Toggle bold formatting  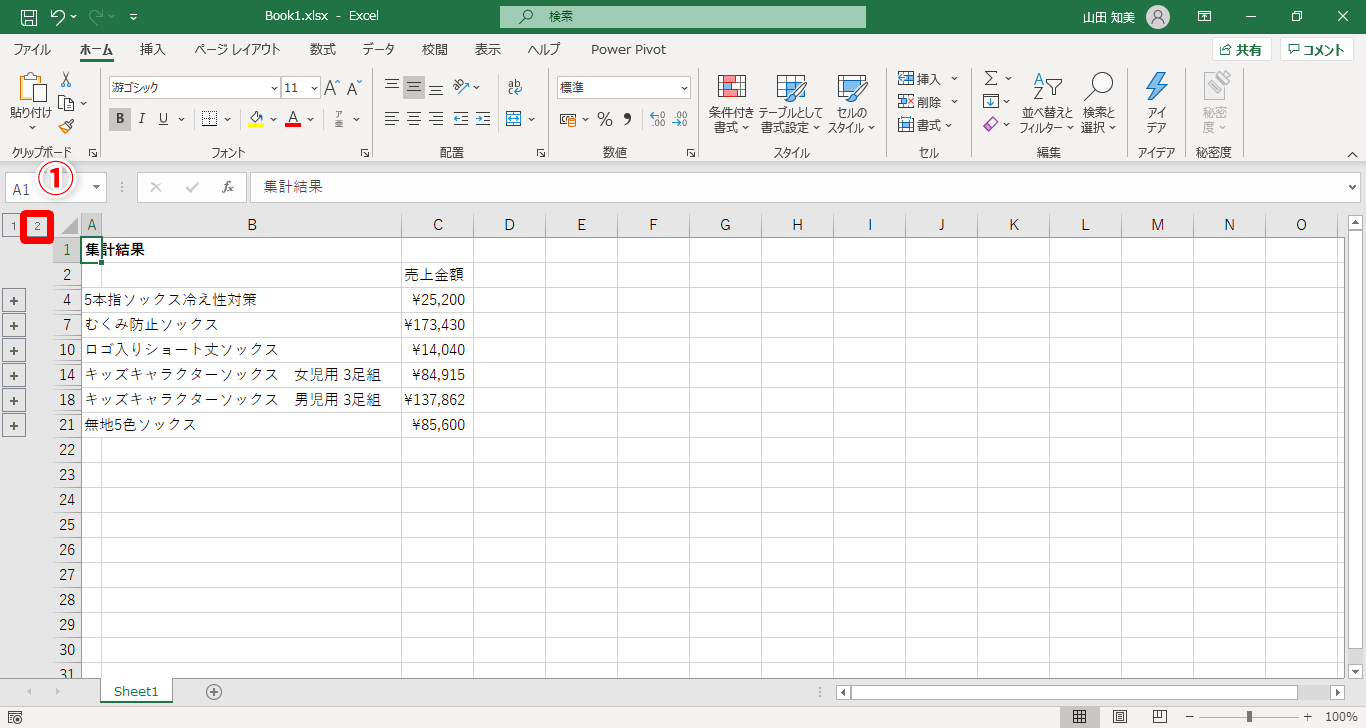120,119
